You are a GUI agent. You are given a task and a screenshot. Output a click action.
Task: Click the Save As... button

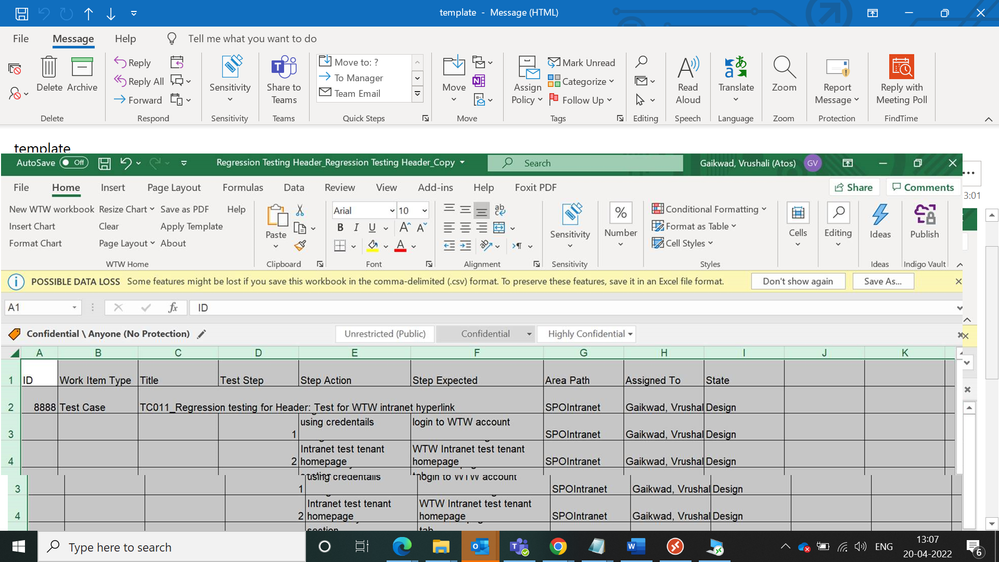pos(882,282)
